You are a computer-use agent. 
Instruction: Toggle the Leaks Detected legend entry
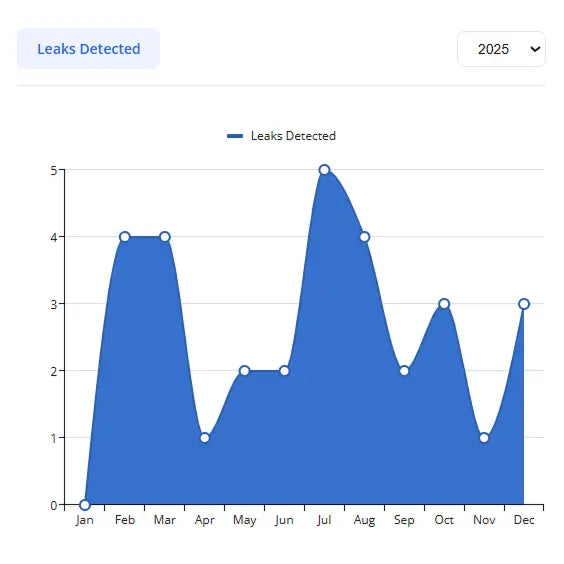281,136
